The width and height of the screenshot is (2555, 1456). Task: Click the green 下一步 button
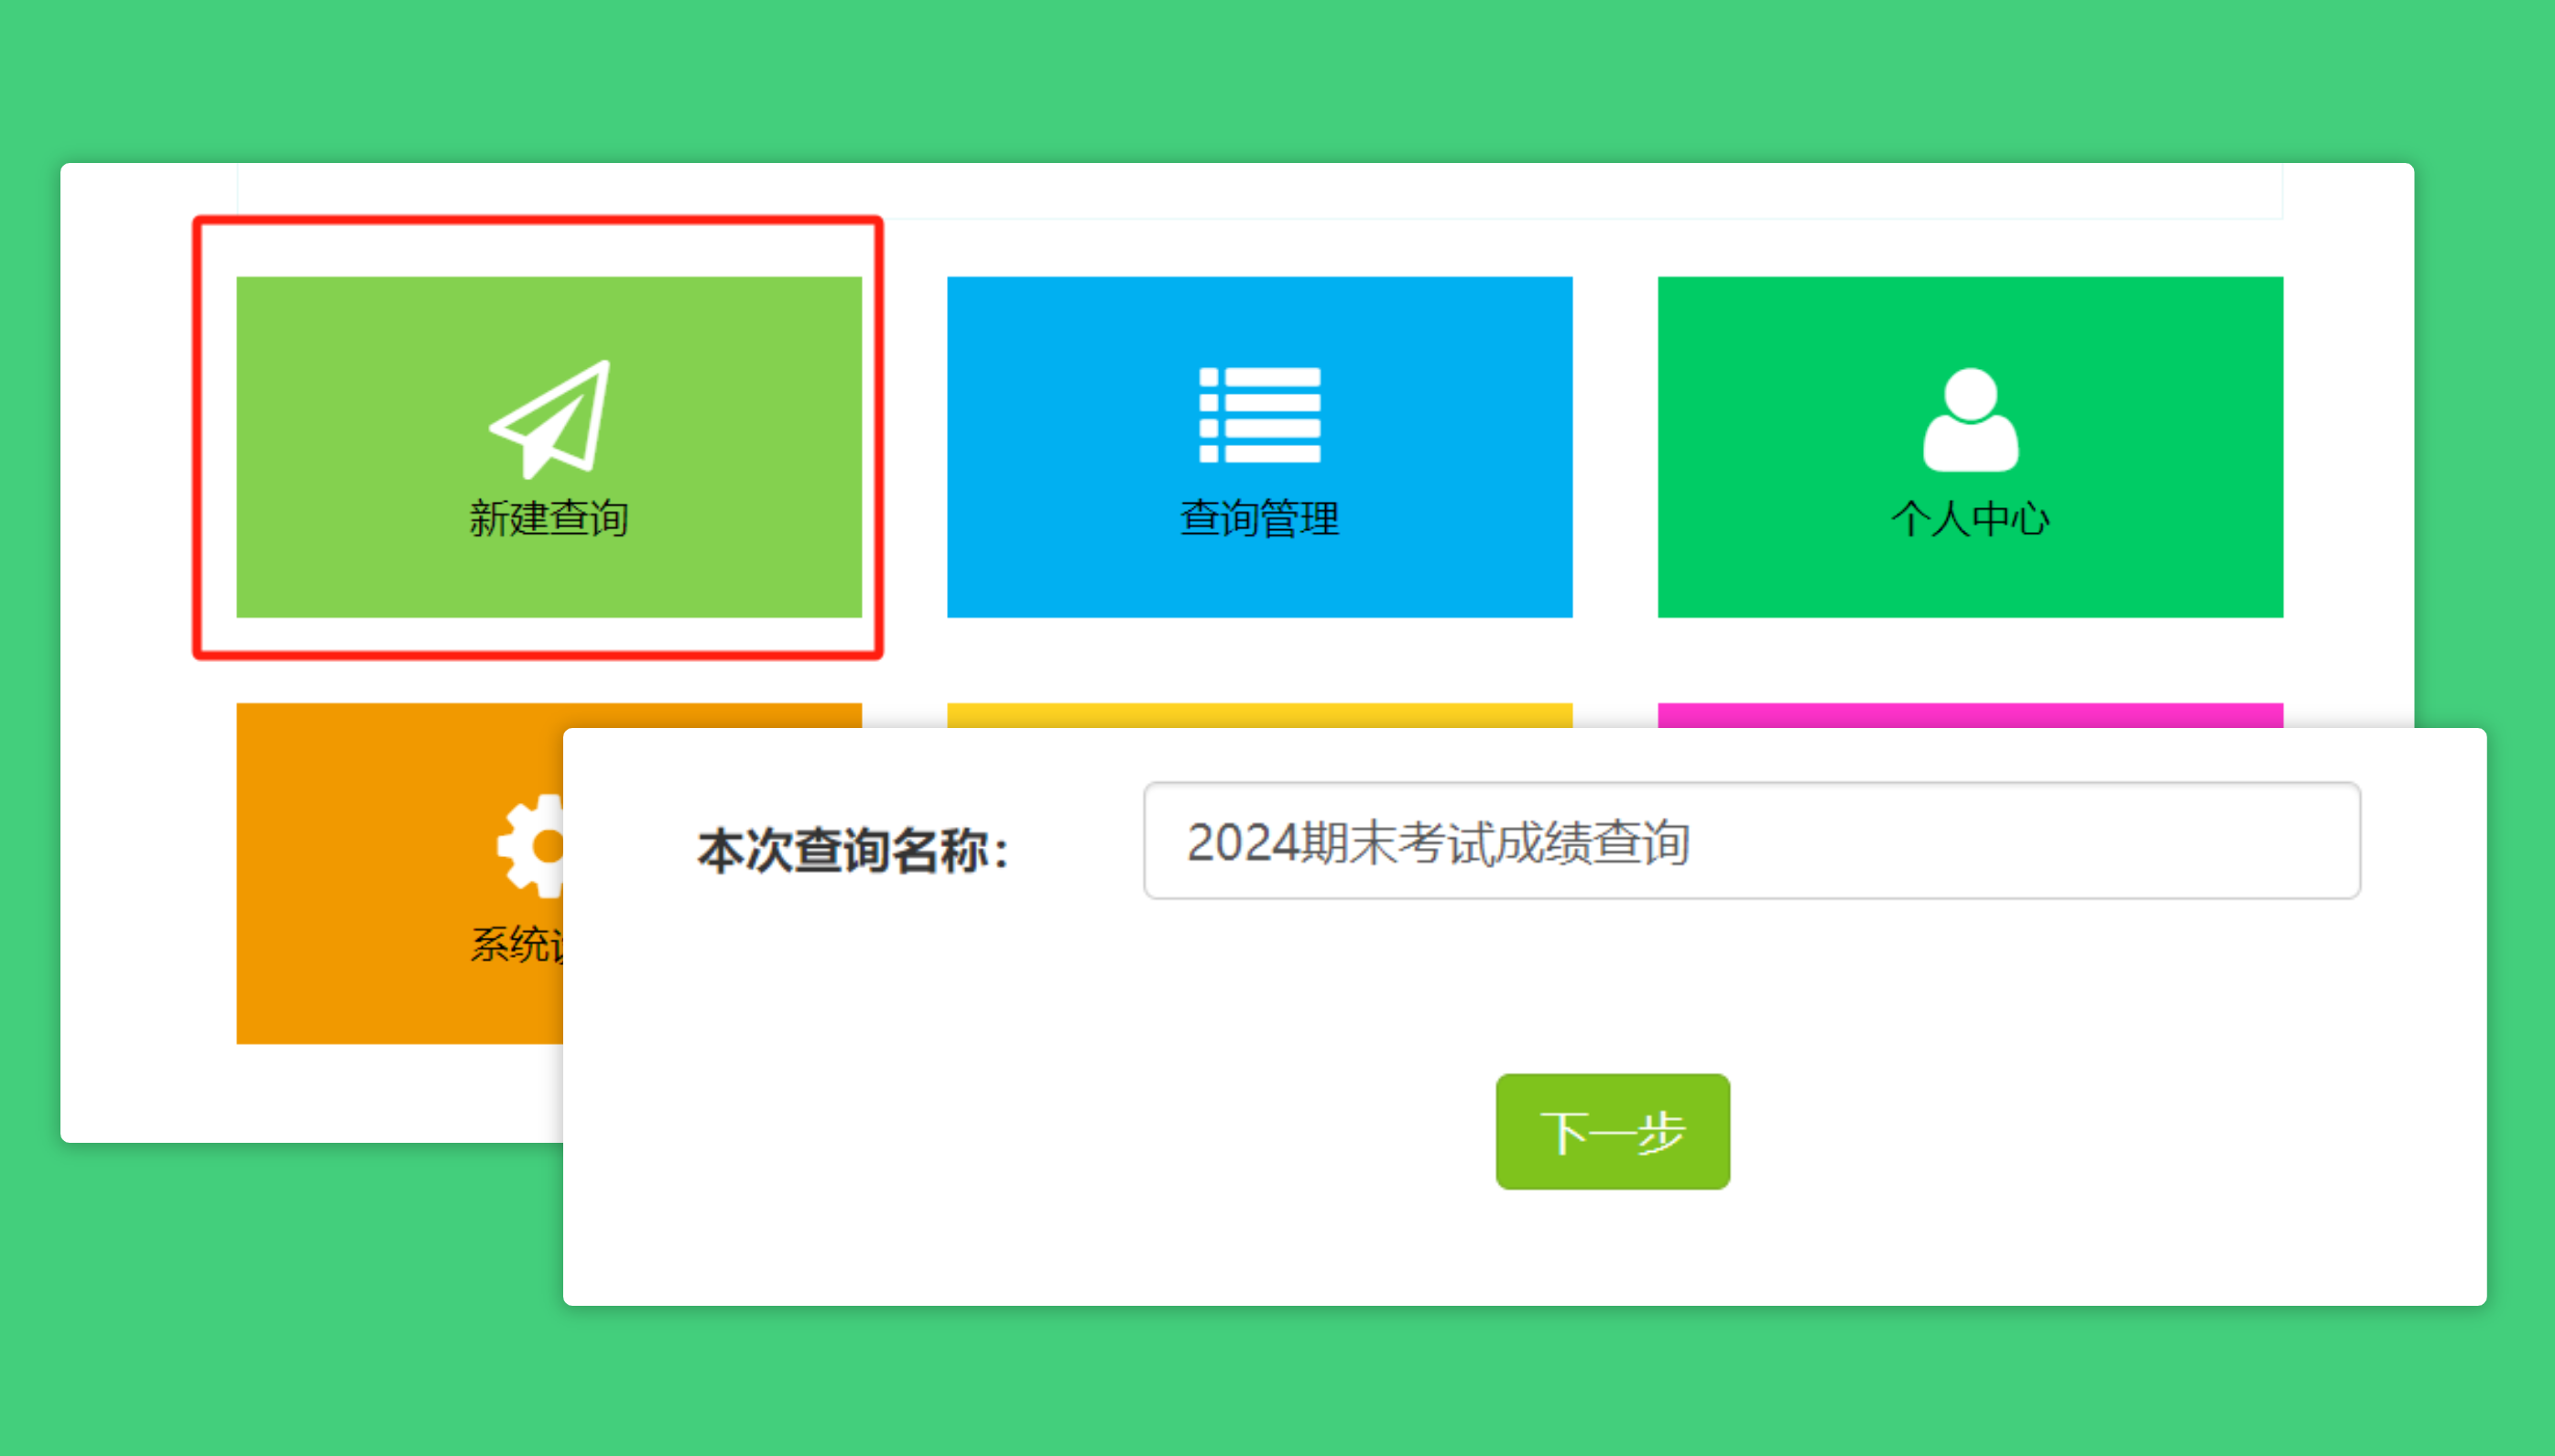tap(1613, 1131)
